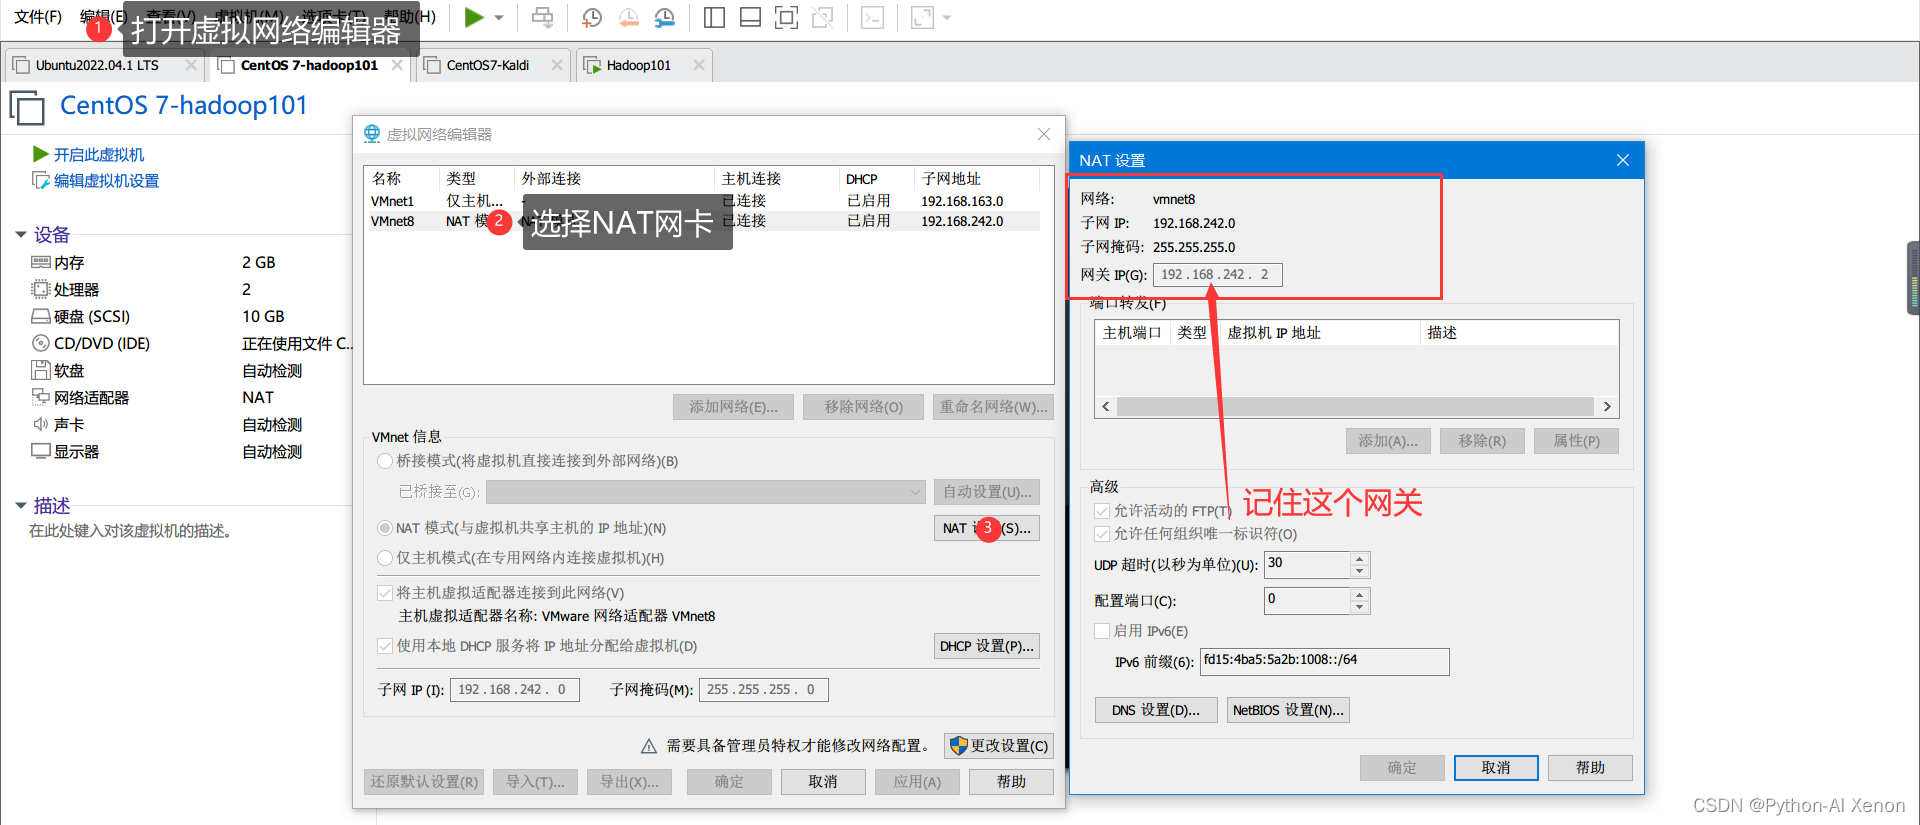Open the snapshot manager wrench-clock icon
This screenshot has width=1920, height=825.
tap(665, 17)
